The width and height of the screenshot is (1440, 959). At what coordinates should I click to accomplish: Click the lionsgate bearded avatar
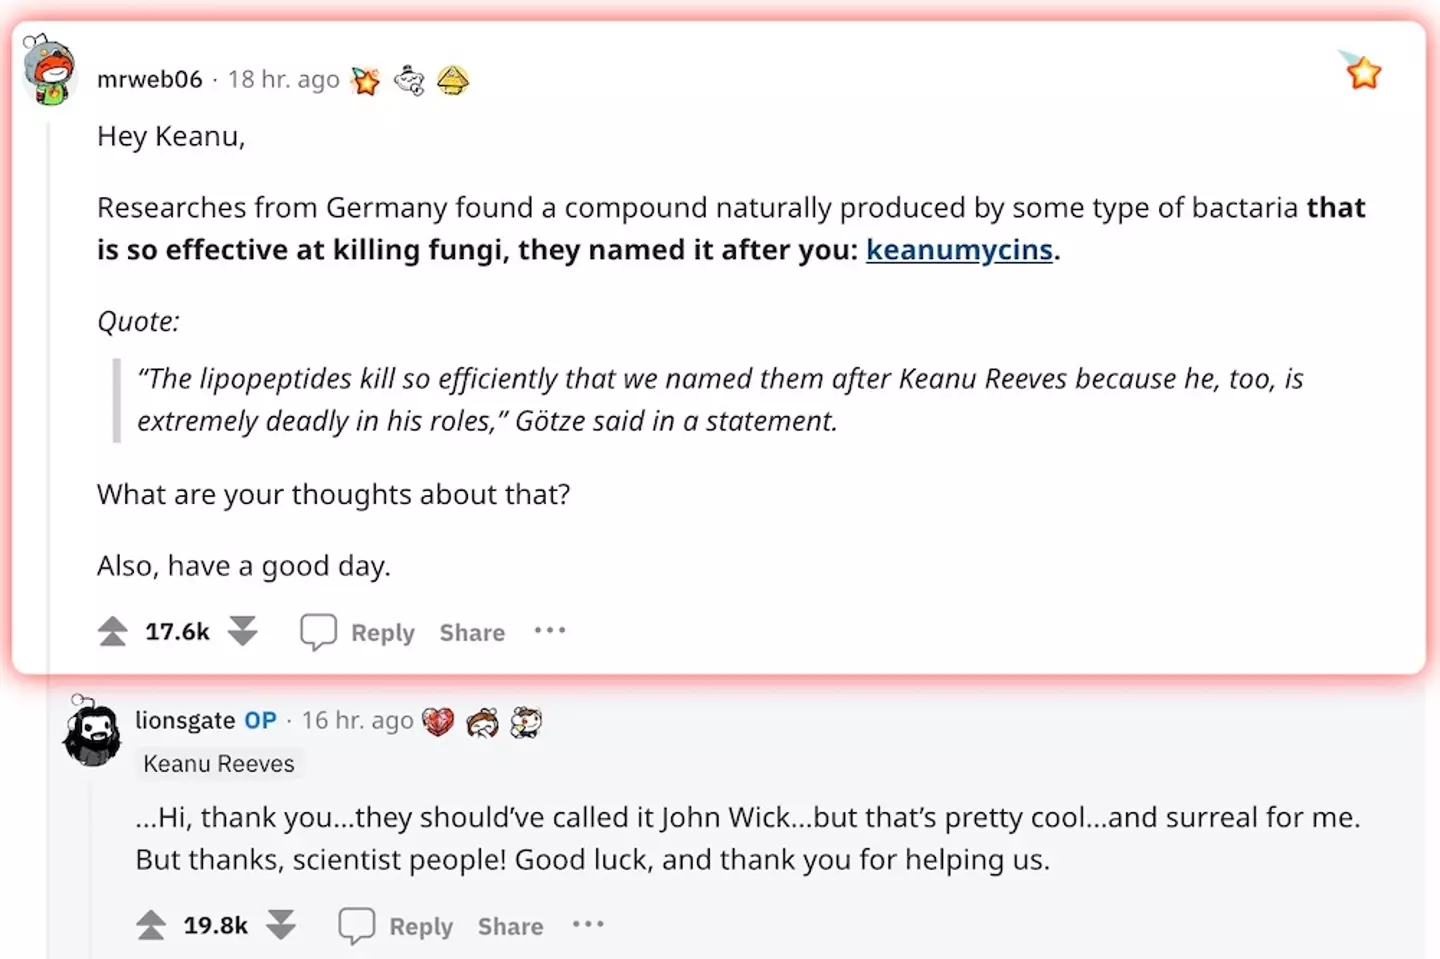pos(92,735)
